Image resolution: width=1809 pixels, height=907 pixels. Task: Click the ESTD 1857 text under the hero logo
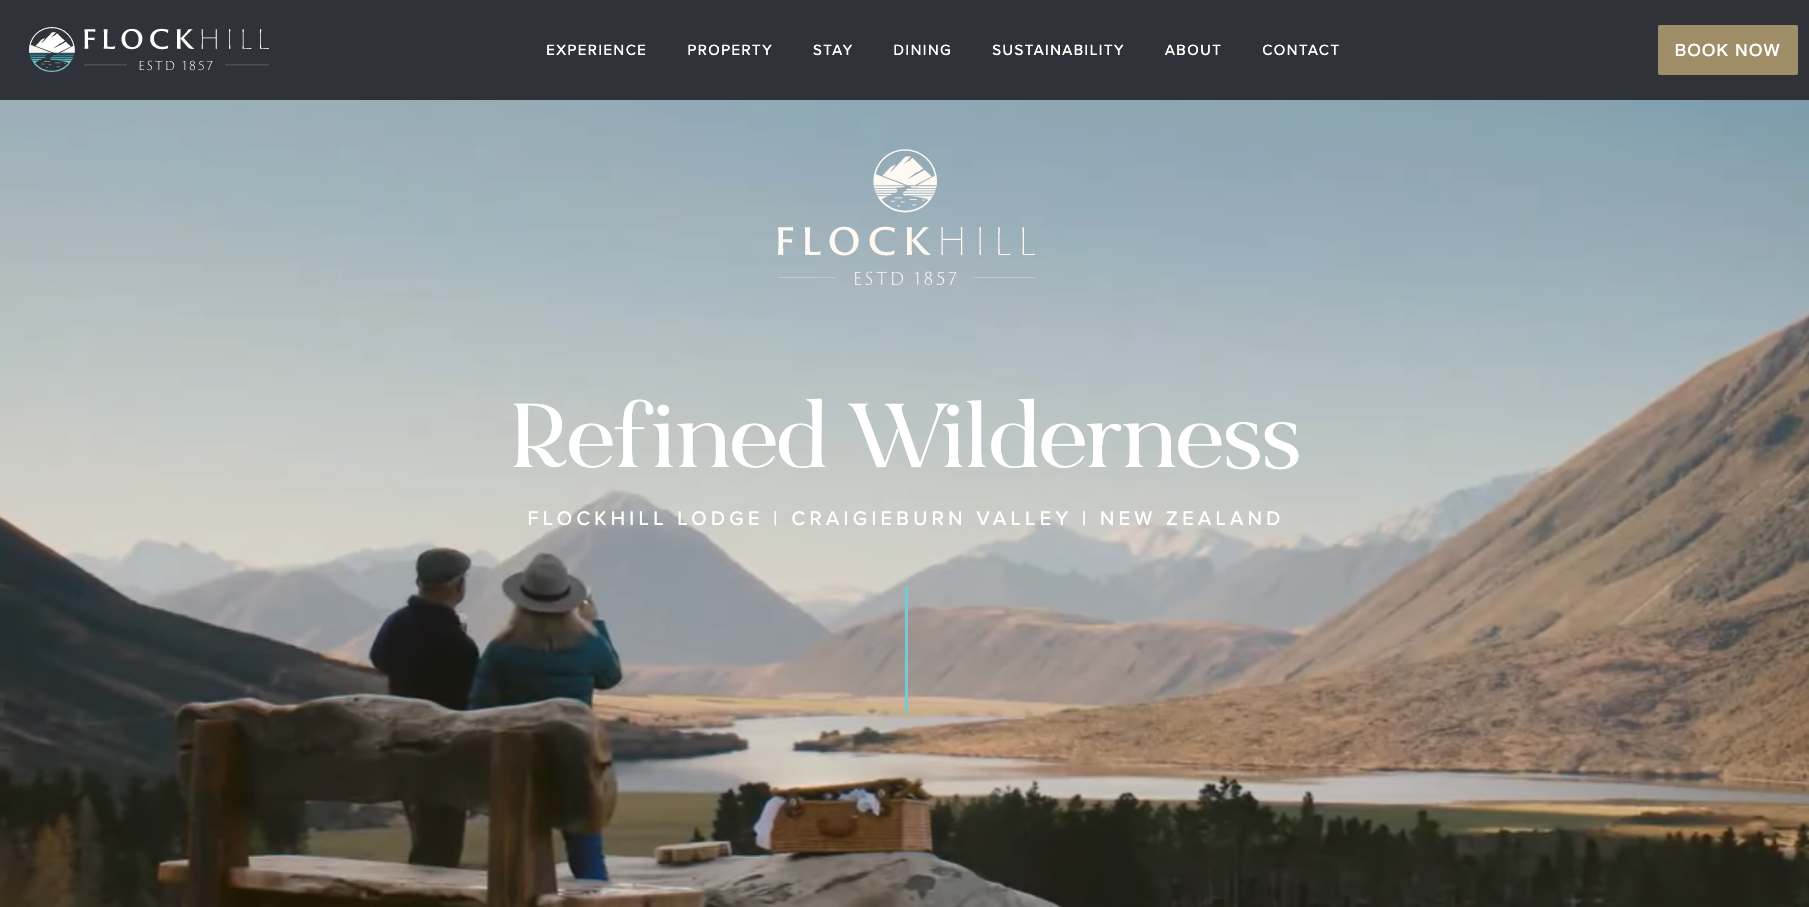click(906, 279)
